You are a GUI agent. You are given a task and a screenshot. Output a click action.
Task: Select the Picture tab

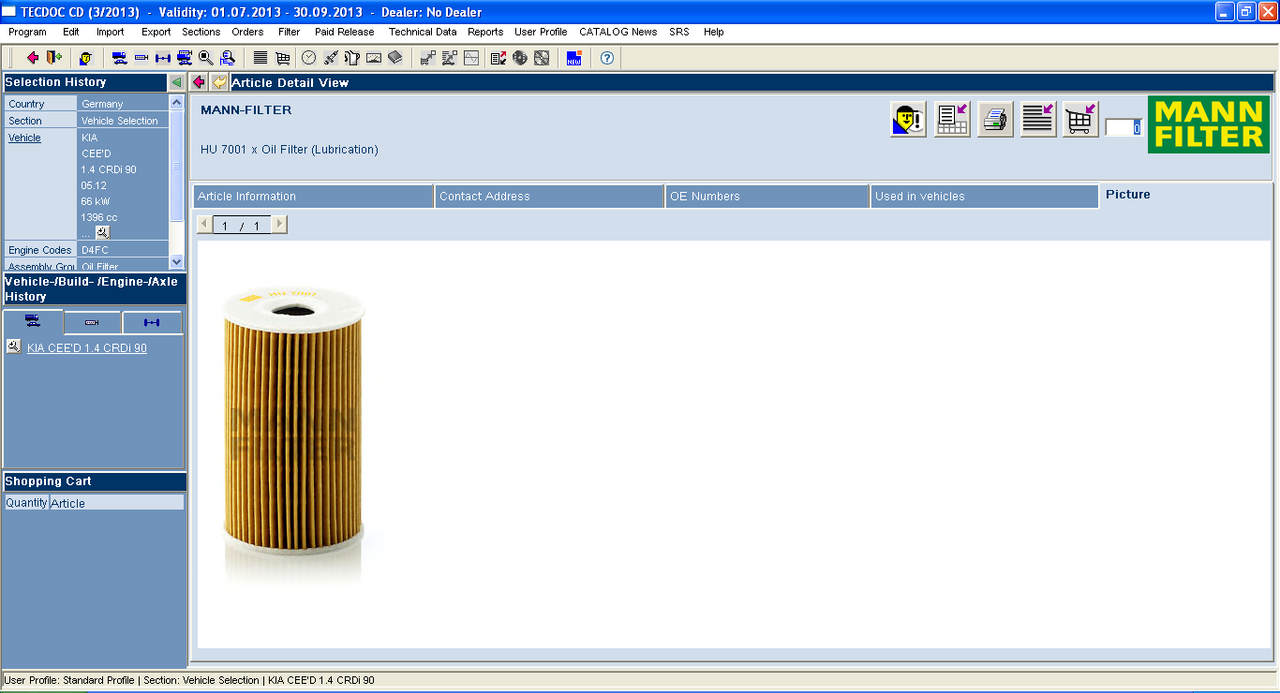click(x=1128, y=195)
